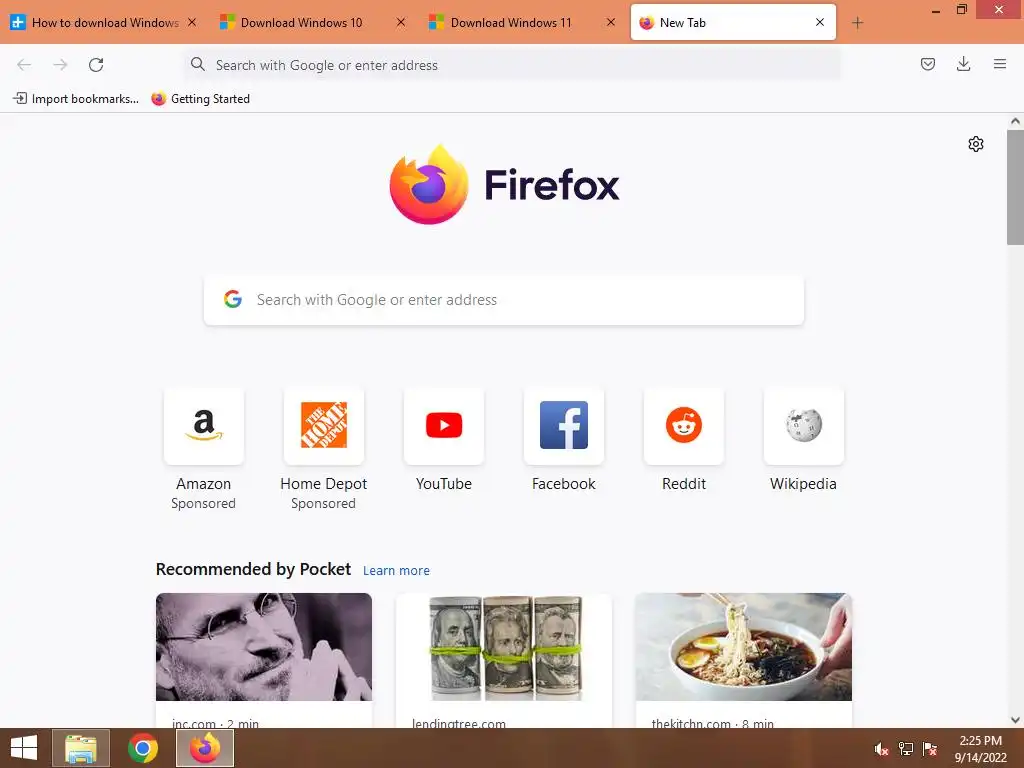Viewport: 1024px width, 768px height.
Task: Open the lendingtree.com money thumbnail
Action: tap(504, 647)
